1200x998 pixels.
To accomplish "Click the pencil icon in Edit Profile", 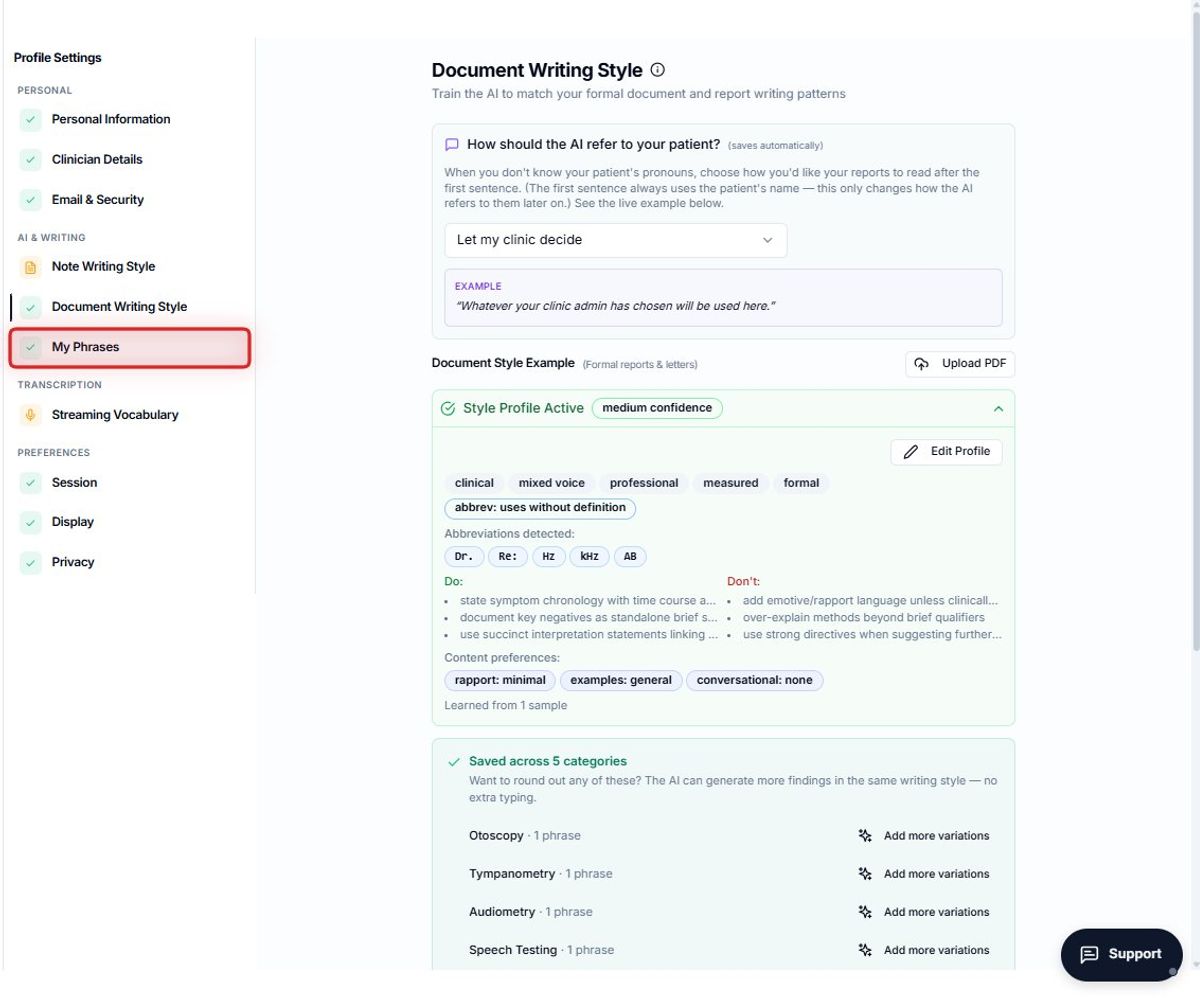I will point(911,452).
